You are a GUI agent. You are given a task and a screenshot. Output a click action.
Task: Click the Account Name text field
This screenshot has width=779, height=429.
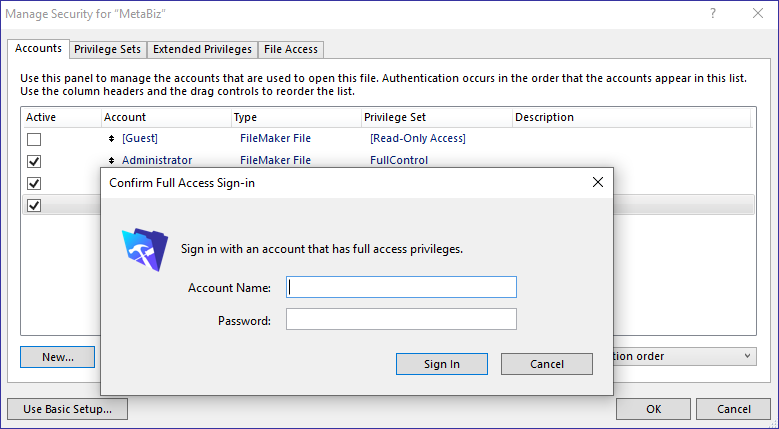pyautogui.click(x=401, y=287)
